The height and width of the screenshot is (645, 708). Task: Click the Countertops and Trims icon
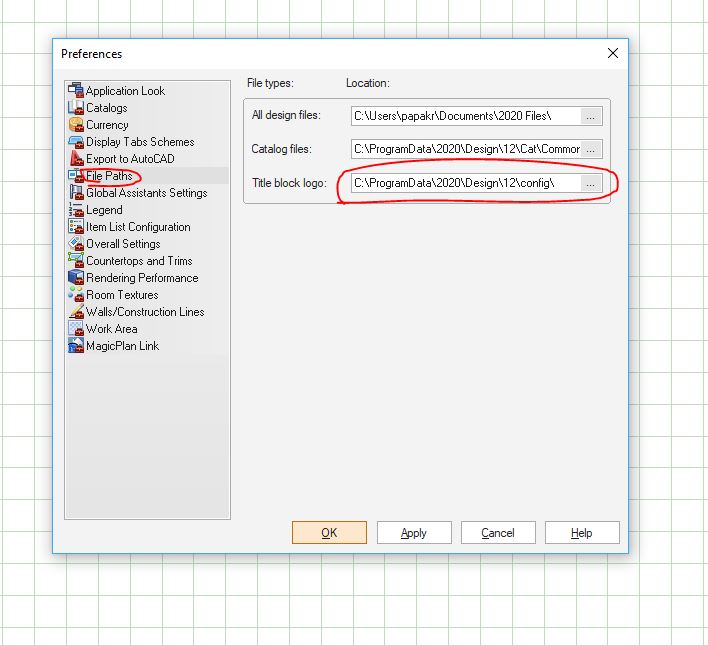click(76, 261)
